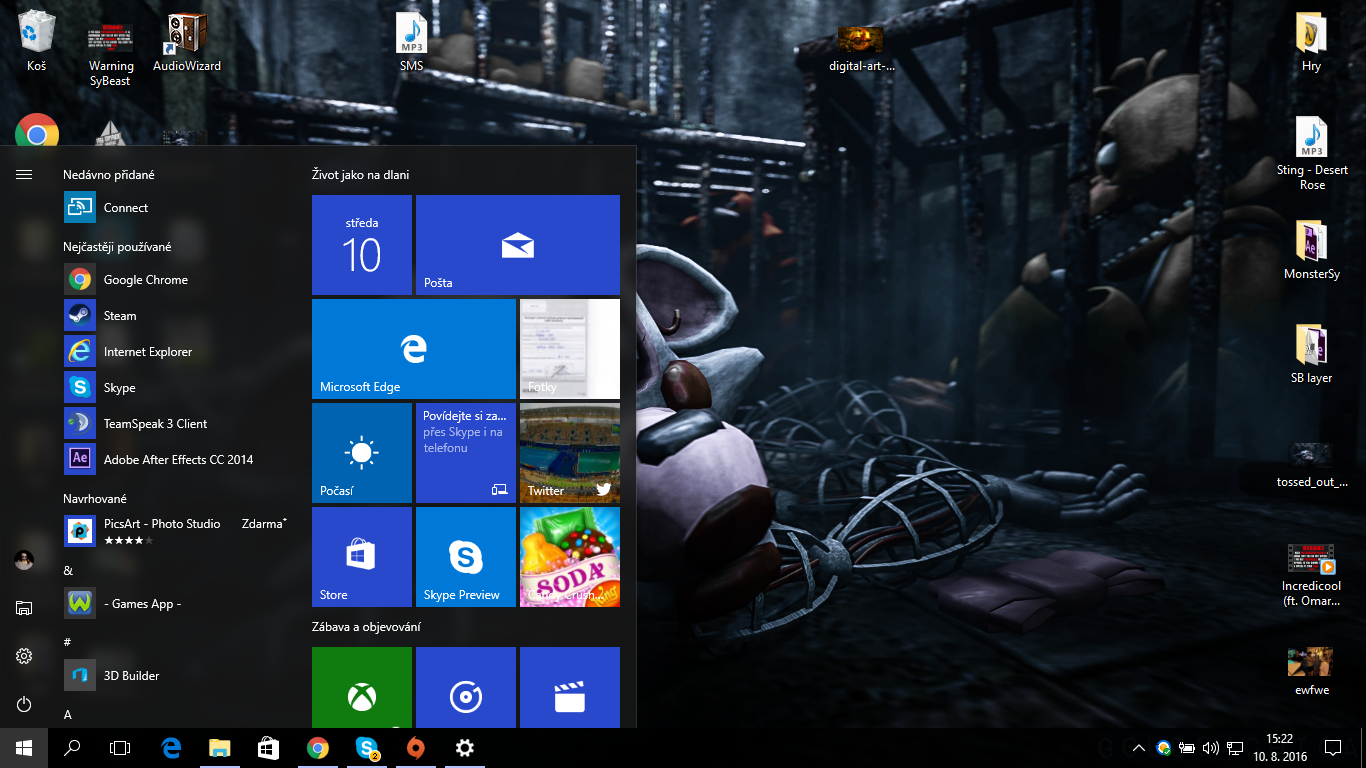1366x768 pixels.
Task: Click the '&' alphabet section header
Action: coord(68,570)
